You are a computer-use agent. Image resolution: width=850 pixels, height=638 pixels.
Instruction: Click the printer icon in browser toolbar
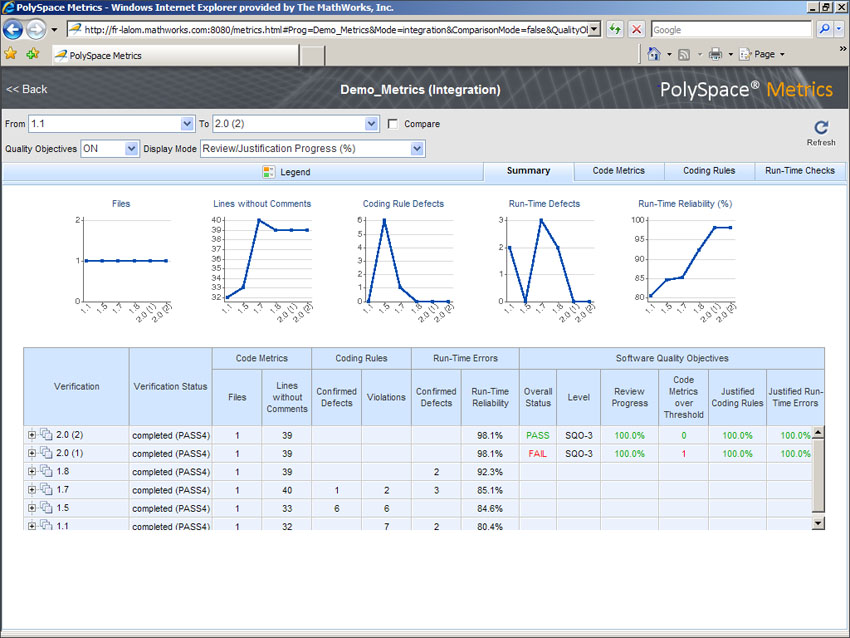pos(715,54)
